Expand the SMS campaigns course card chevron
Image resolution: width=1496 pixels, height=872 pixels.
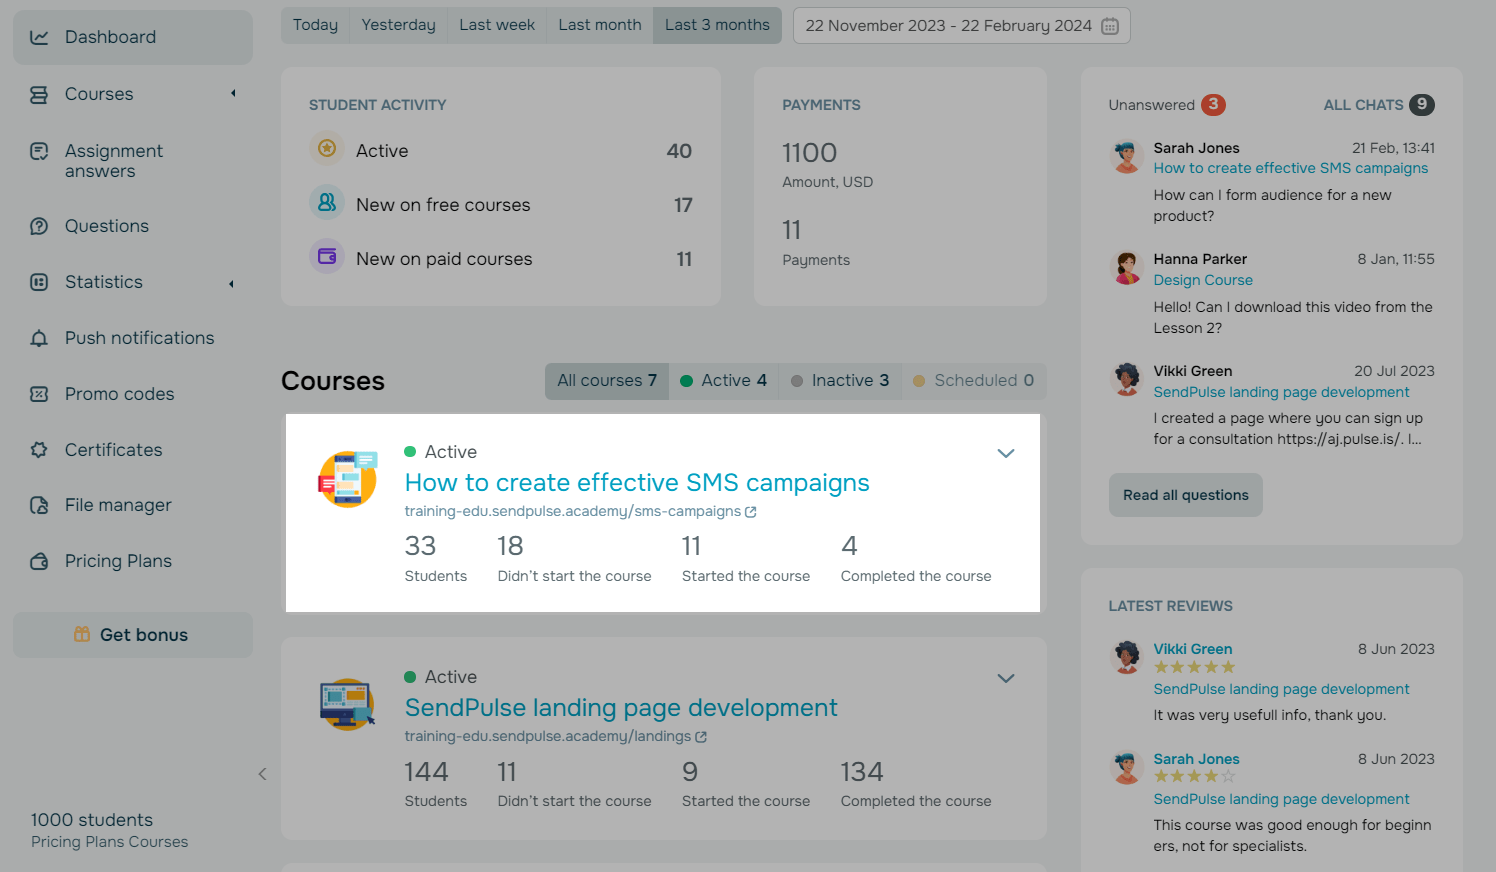1006,453
